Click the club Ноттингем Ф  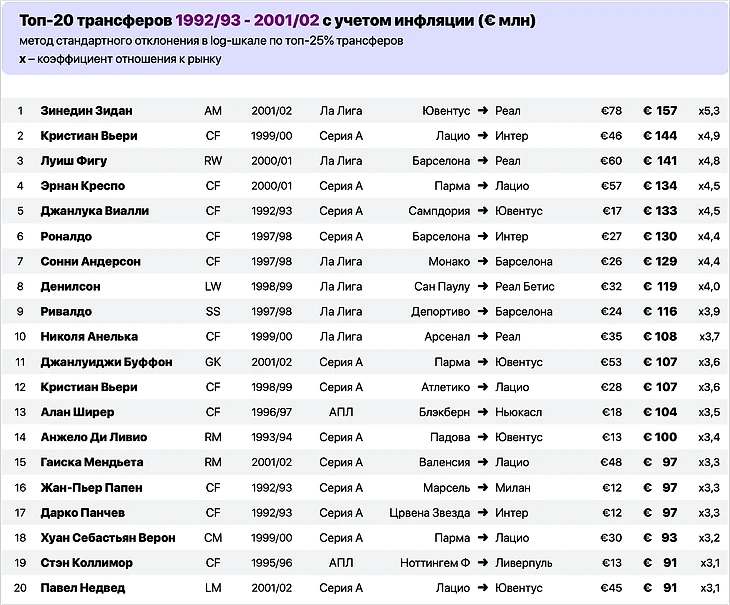click(435, 563)
